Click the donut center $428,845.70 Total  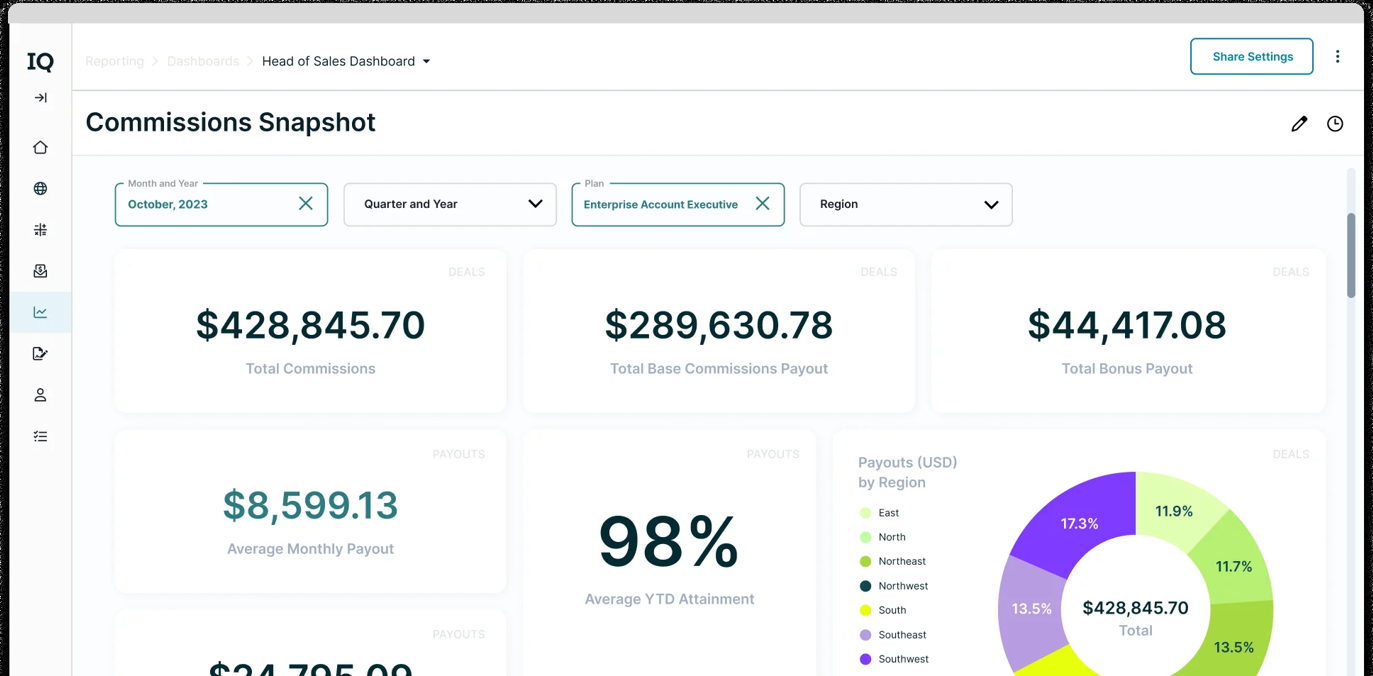pyautogui.click(x=1136, y=618)
